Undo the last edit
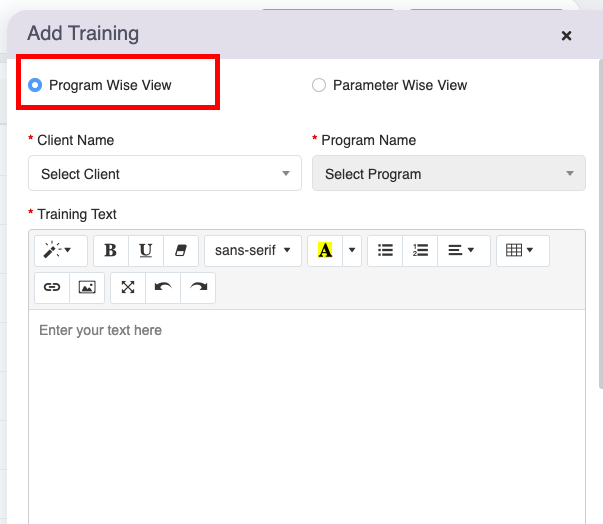The height and width of the screenshot is (524, 603). click(x=163, y=287)
